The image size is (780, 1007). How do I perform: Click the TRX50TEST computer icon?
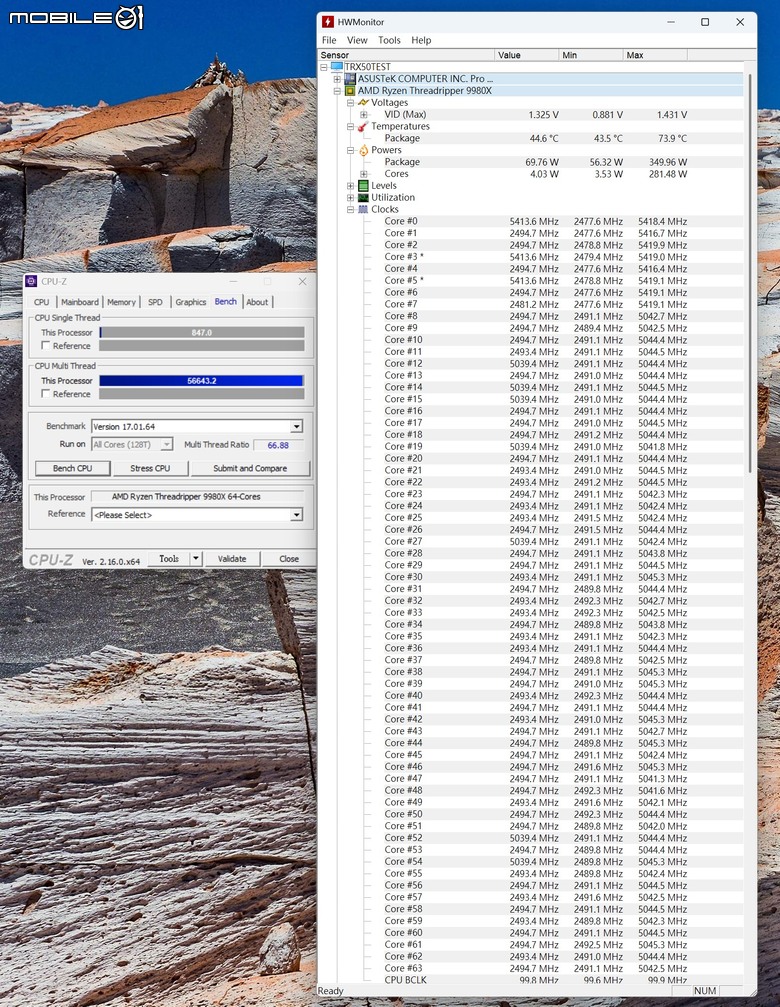tap(337, 67)
